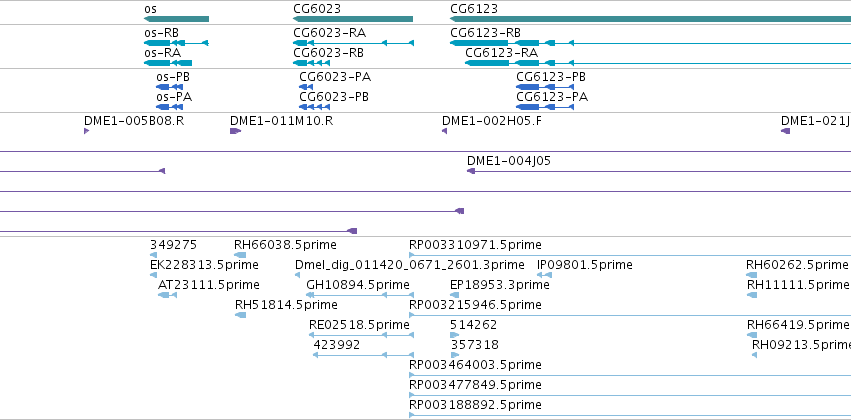Click the CG6123 gene bar
851x420 pixels.
(650, 19)
